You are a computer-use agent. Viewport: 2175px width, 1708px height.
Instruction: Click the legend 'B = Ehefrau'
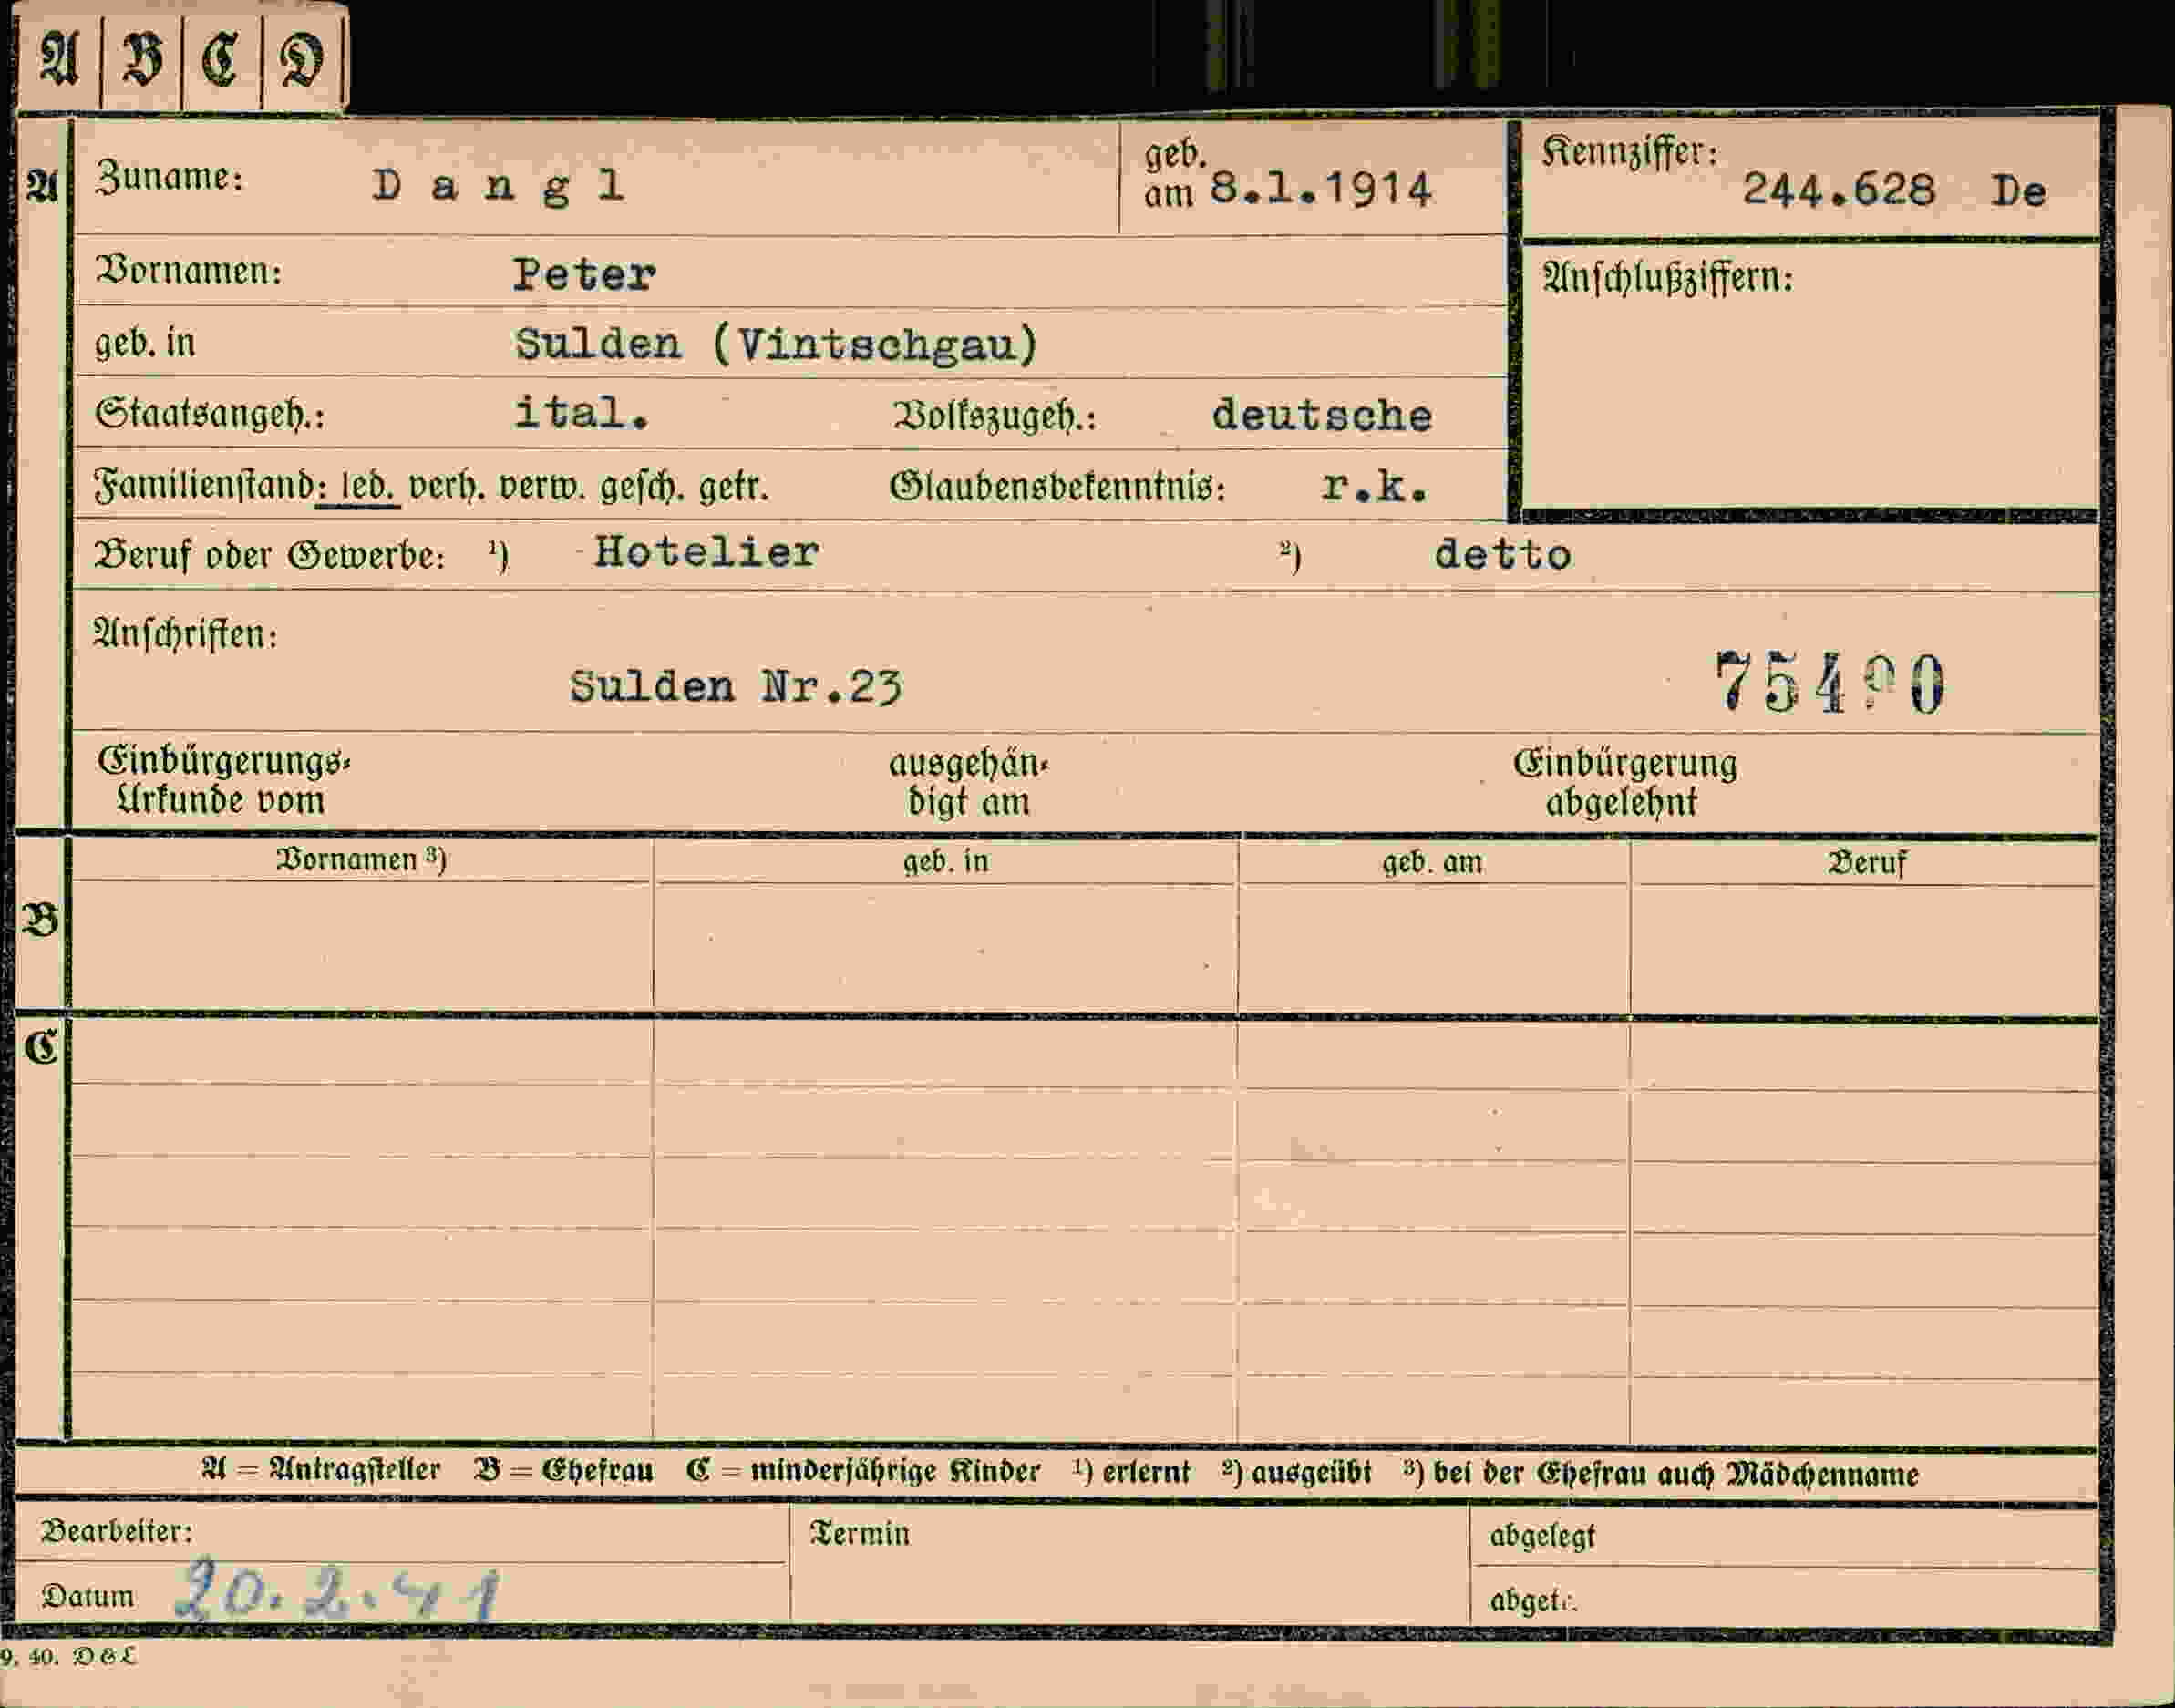coord(564,1470)
